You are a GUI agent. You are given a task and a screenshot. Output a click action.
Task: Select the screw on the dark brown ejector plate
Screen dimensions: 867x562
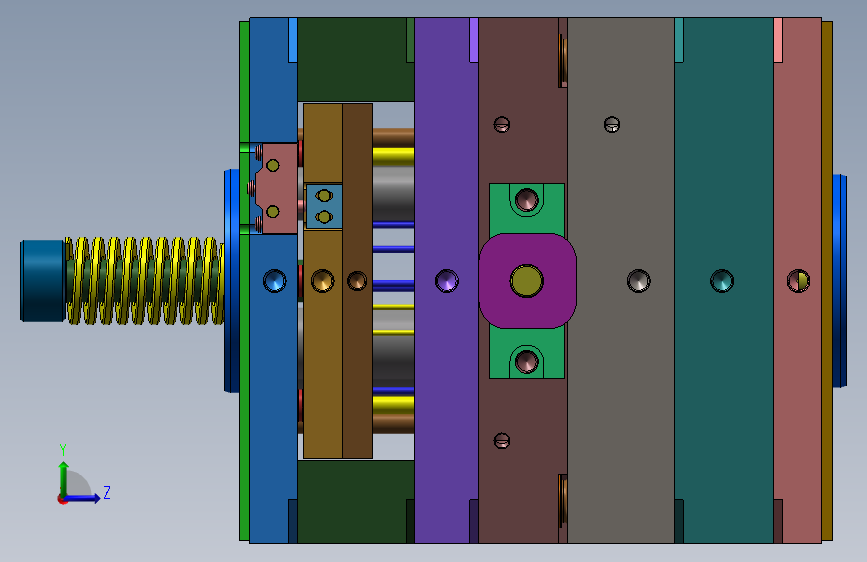(357, 281)
